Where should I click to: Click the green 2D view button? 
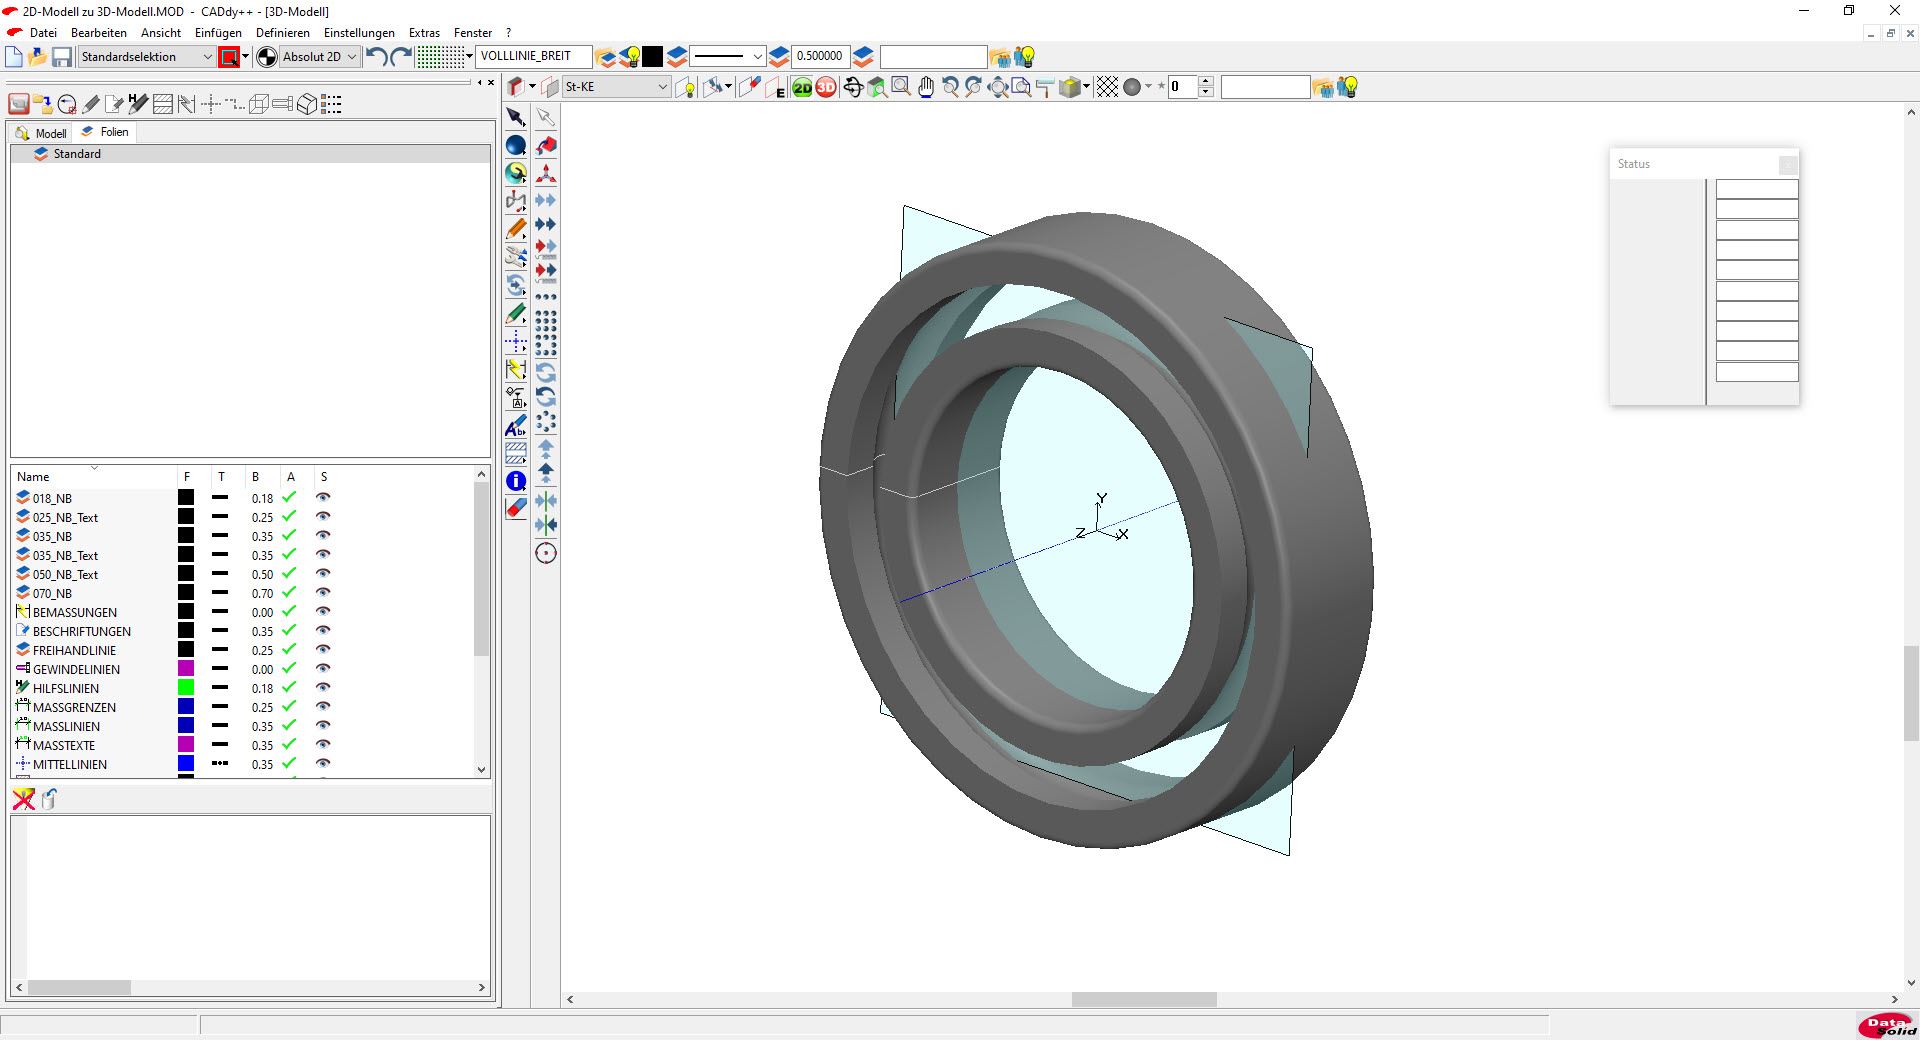pyautogui.click(x=802, y=88)
